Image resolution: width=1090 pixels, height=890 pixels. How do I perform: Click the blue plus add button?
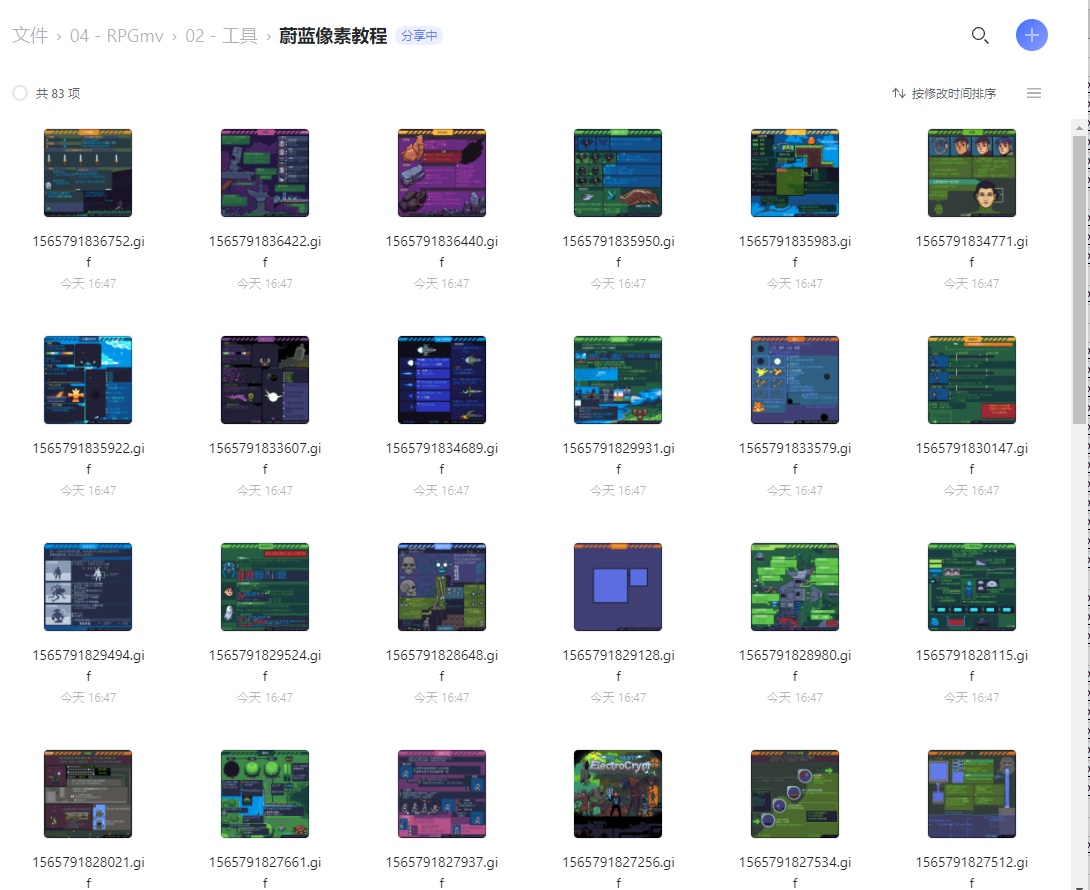(1032, 35)
